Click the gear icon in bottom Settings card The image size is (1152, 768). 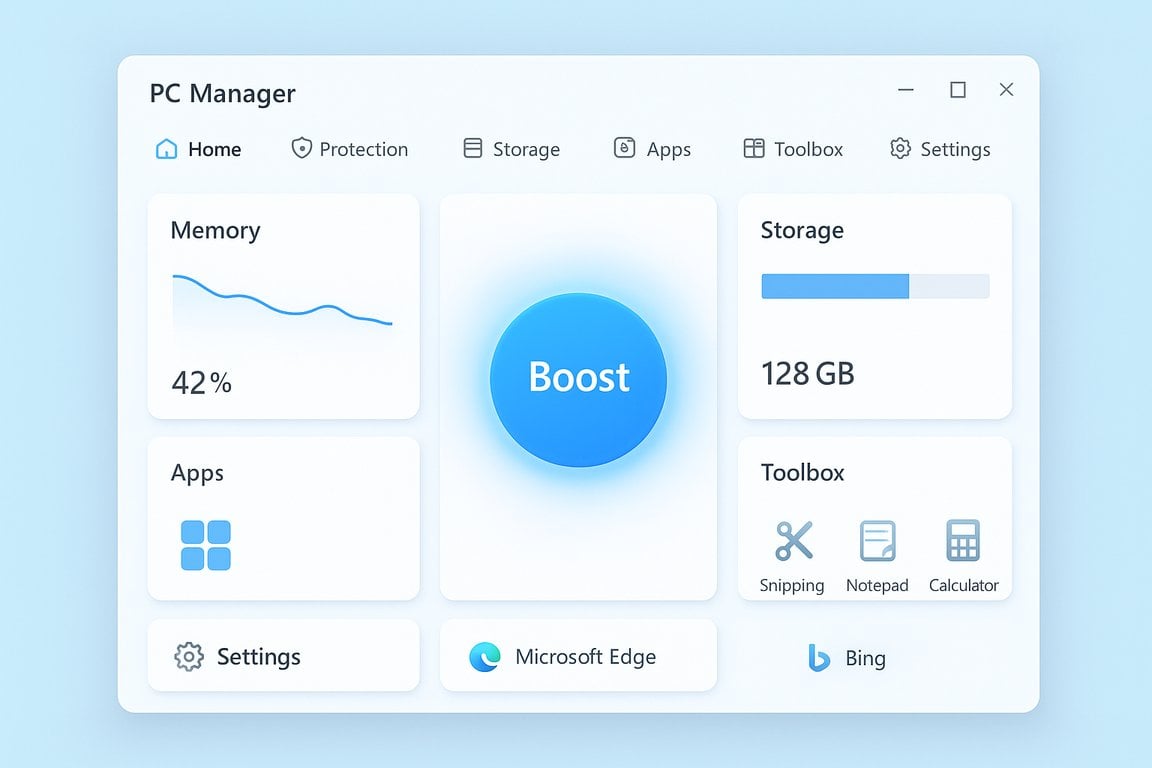pyautogui.click(x=189, y=656)
